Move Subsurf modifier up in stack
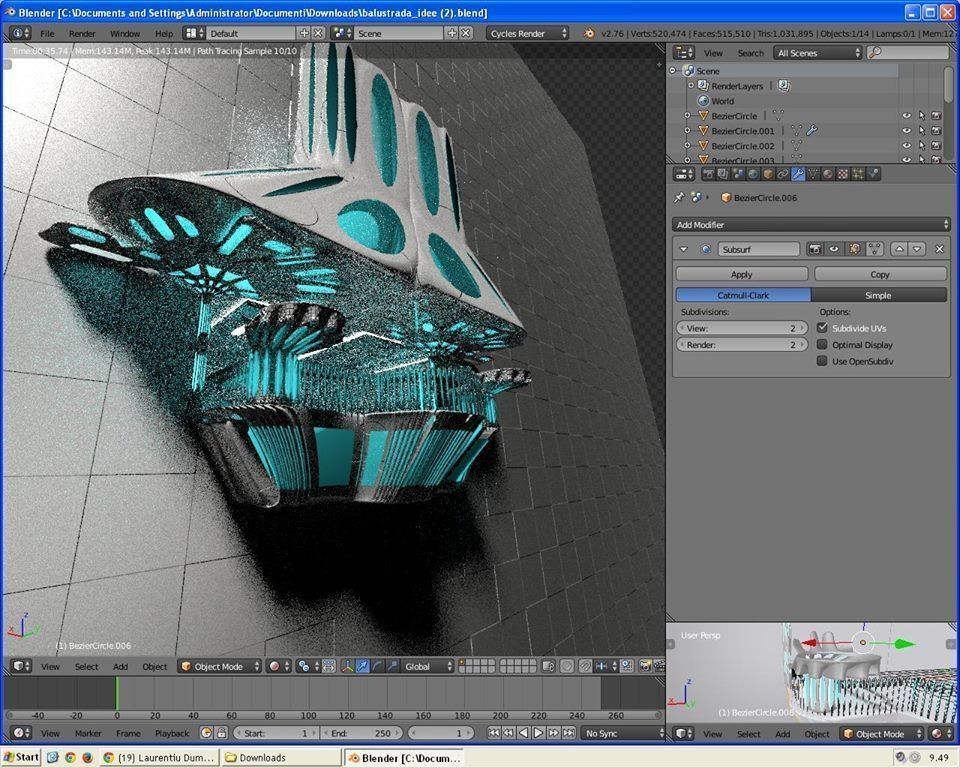Image resolution: width=960 pixels, height=768 pixels. coord(899,249)
